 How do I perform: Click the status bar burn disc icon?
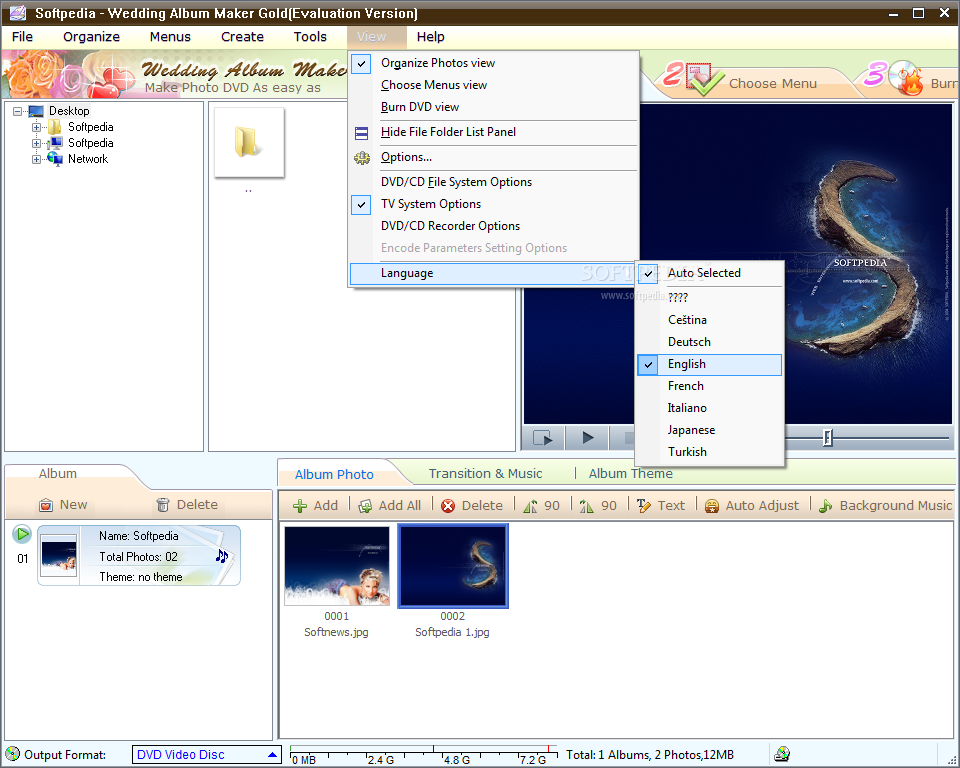point(782,754)
